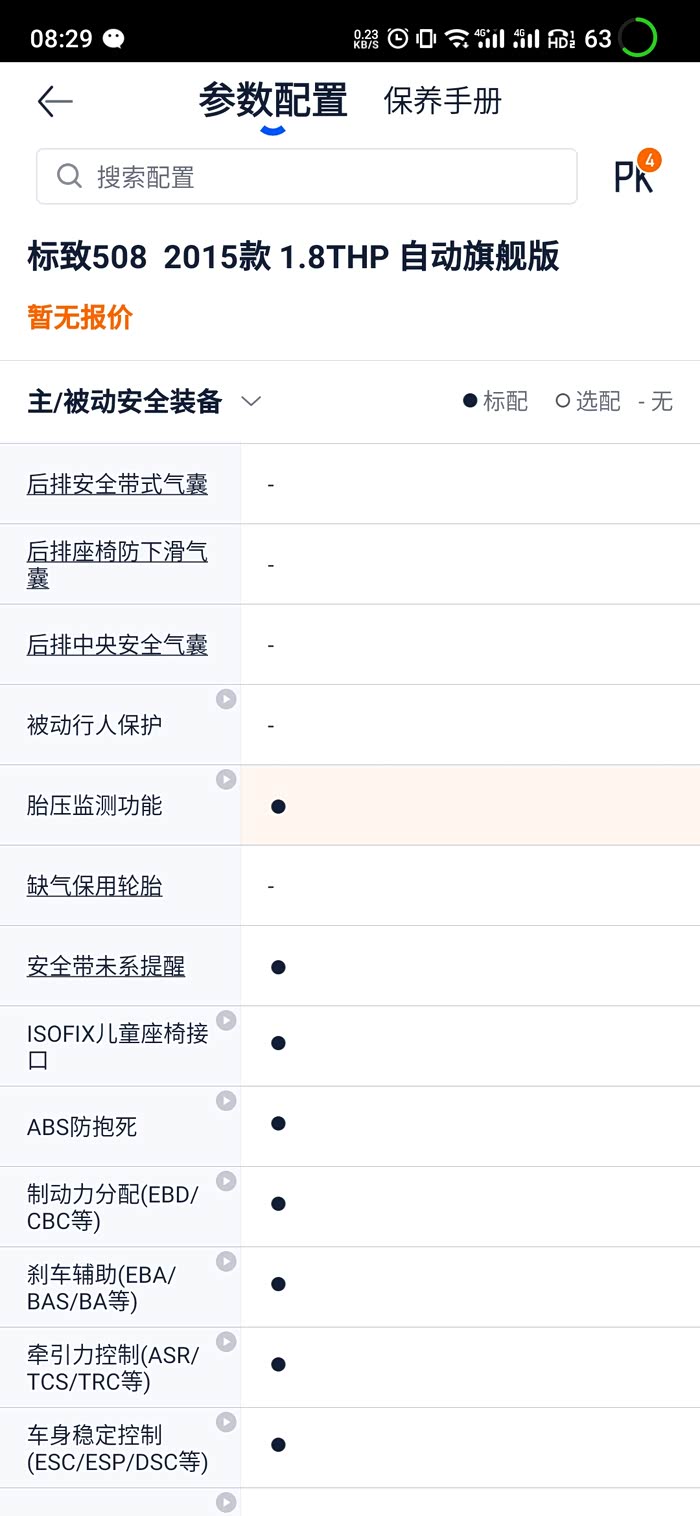Open the 后排安全带式气囊 explanation link
The height and width of the screenshot is (1516, 700).
pos(117,485)
